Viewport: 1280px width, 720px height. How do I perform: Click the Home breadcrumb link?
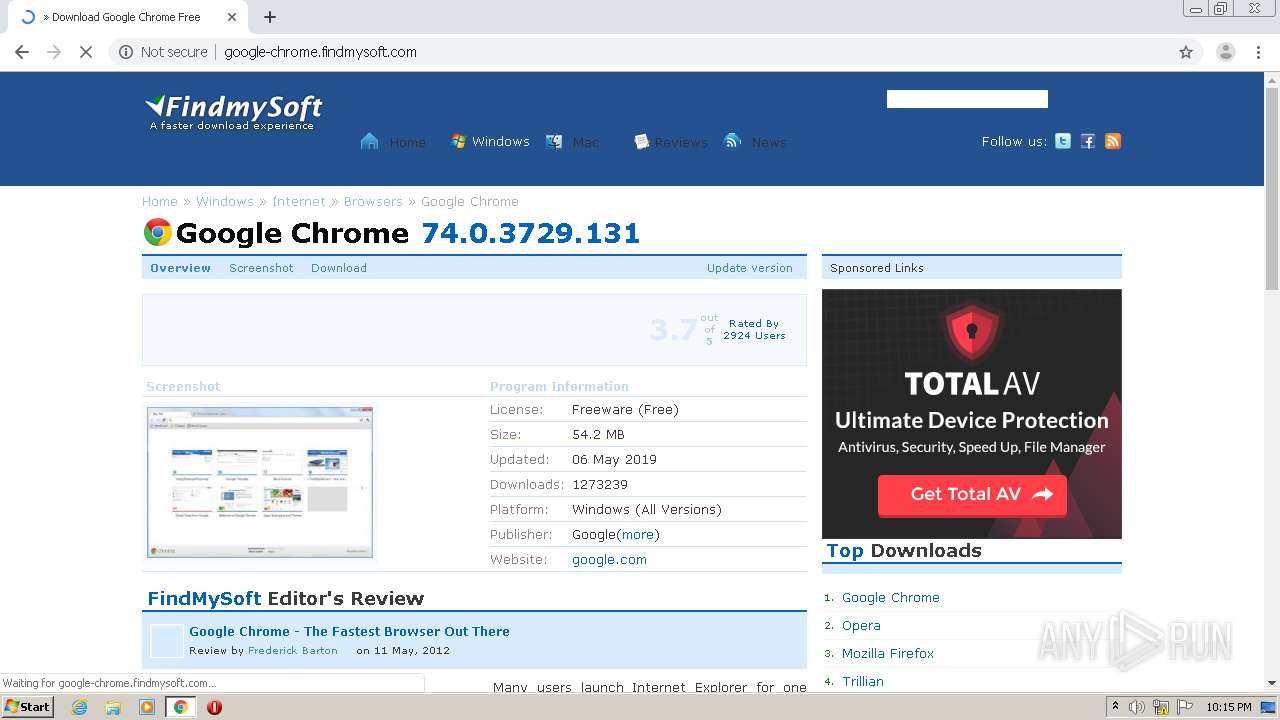pos(160,201)
